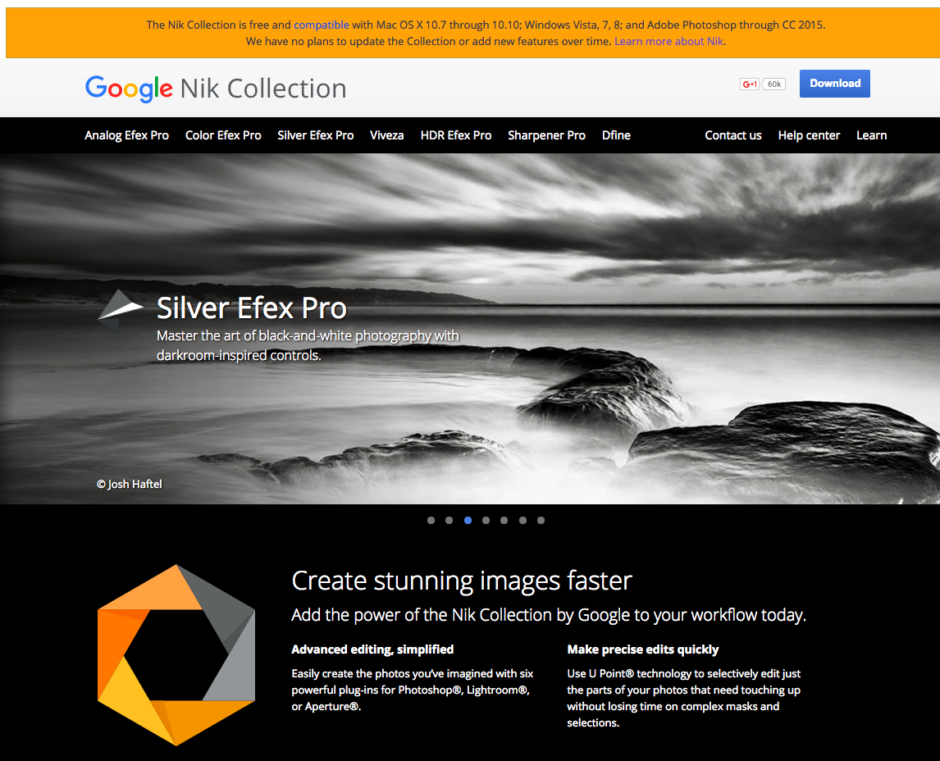The image size is (940, 761).
Task: Click the Google logo in the header
Action: coord(128,89)
